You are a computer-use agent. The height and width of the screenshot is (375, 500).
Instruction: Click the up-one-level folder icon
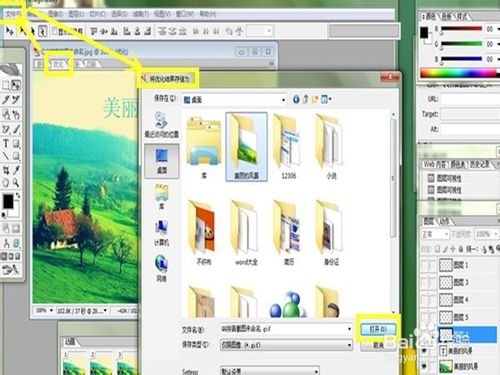click(305, 99)
